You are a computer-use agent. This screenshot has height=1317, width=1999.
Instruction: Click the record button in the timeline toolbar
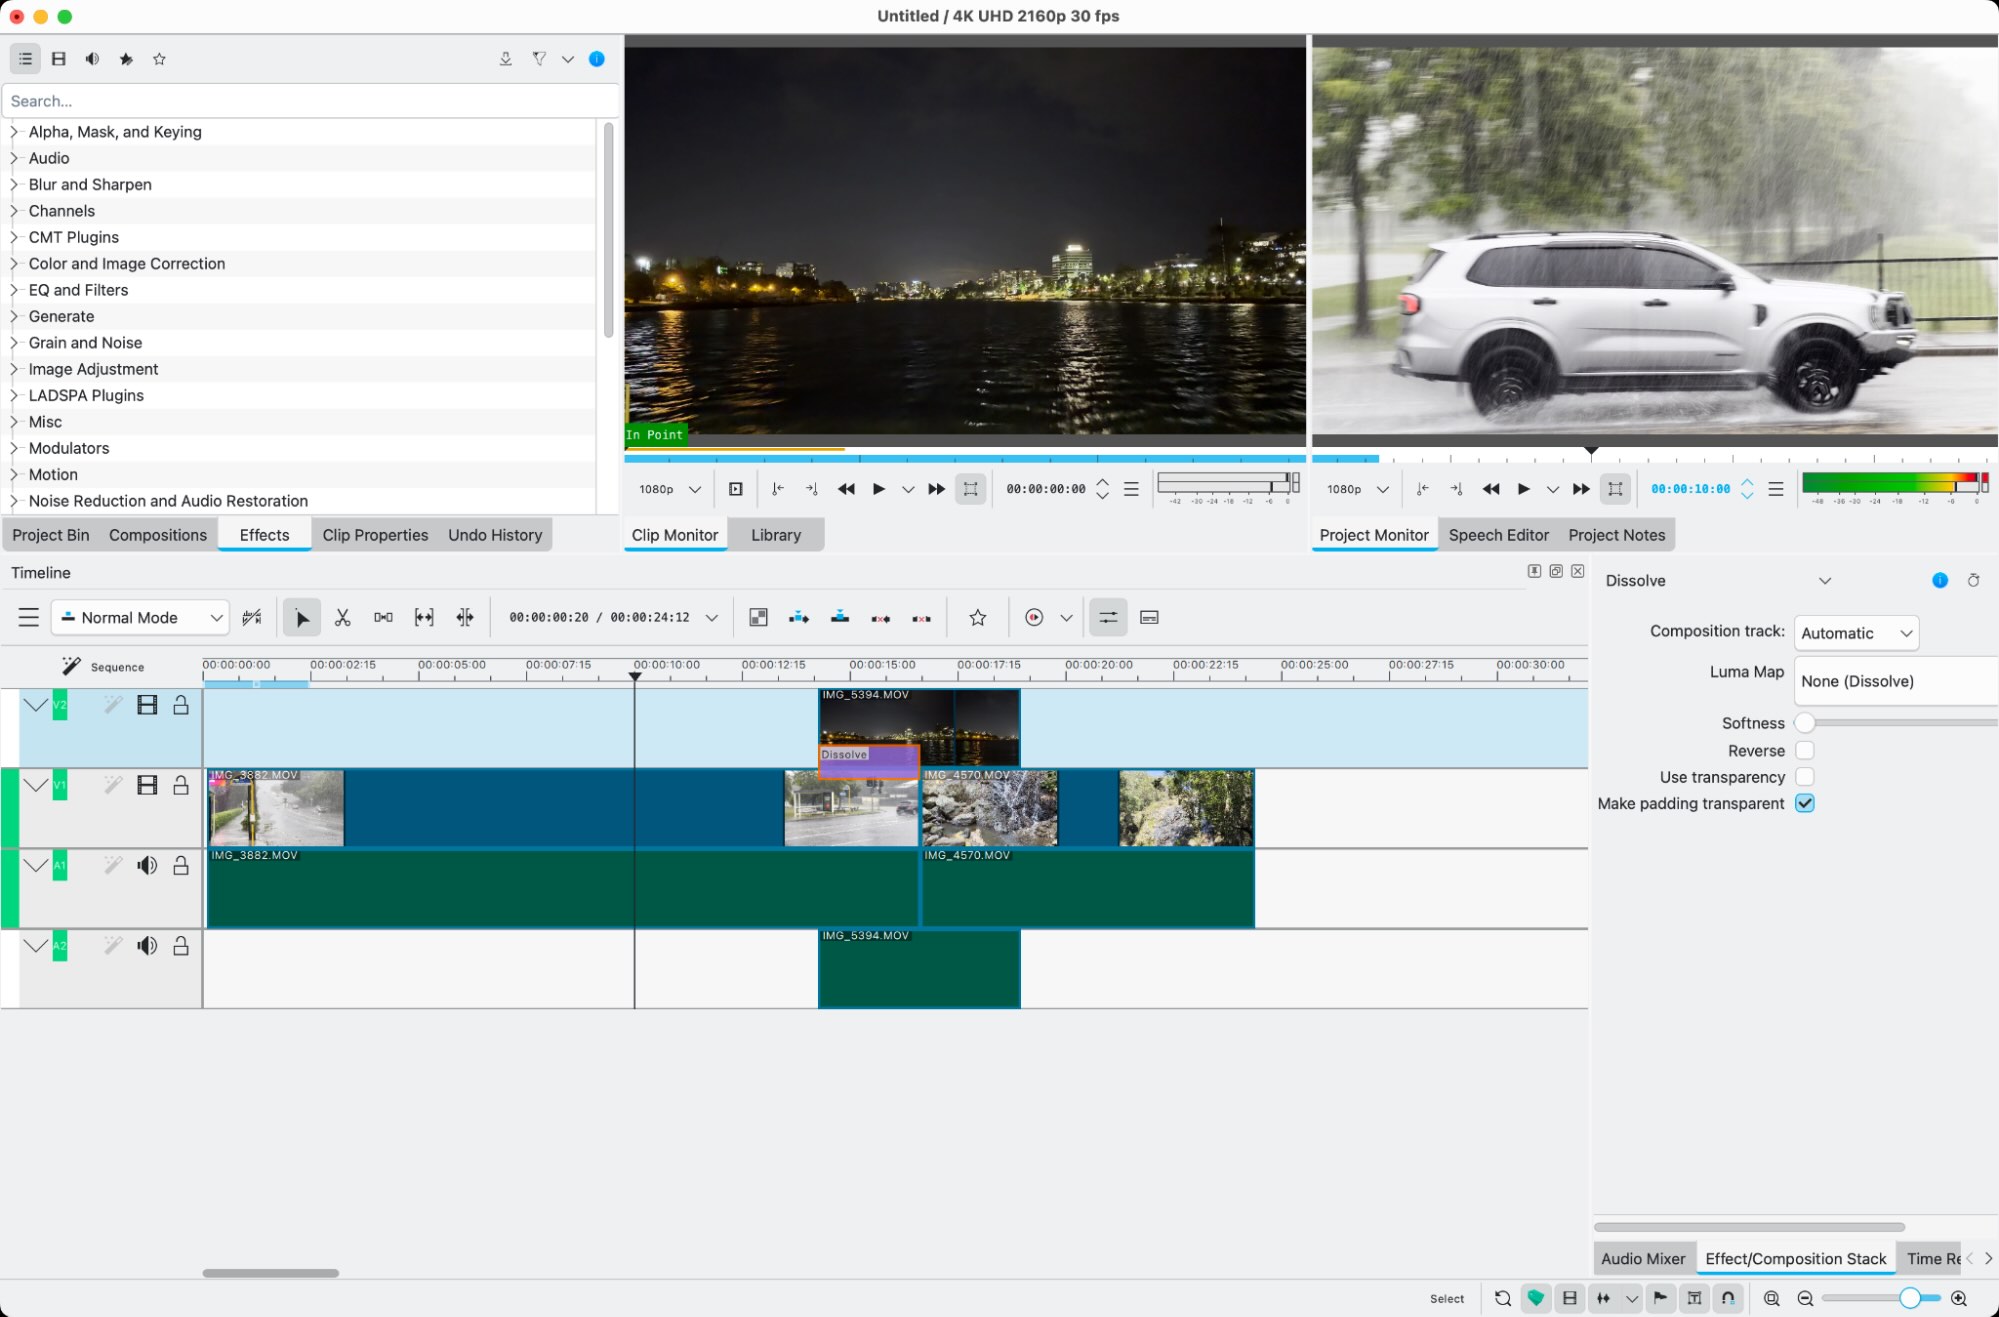1034,618
